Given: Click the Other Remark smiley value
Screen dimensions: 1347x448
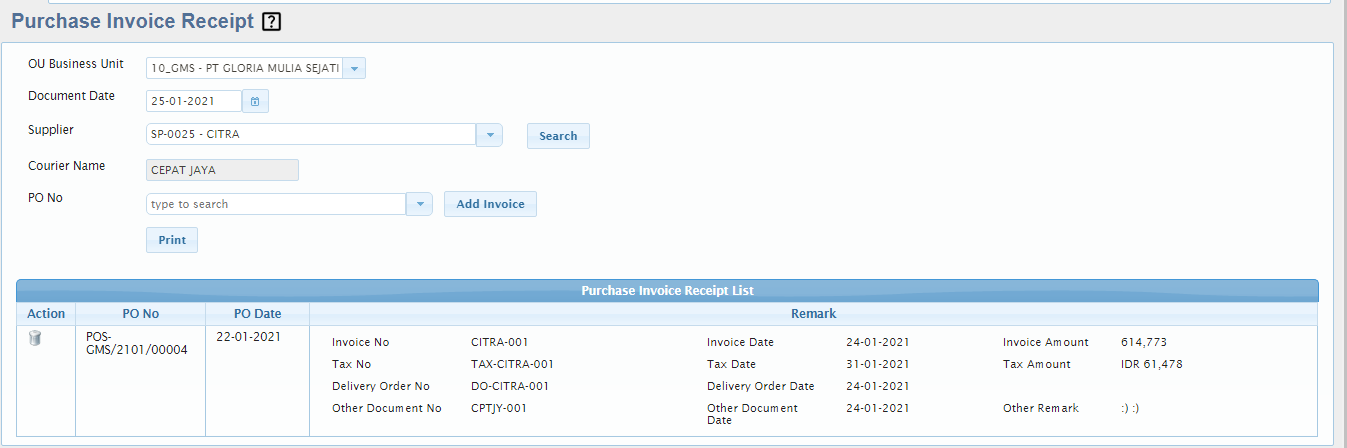Looking at the screenshot, I should (x=1131, y=408).
